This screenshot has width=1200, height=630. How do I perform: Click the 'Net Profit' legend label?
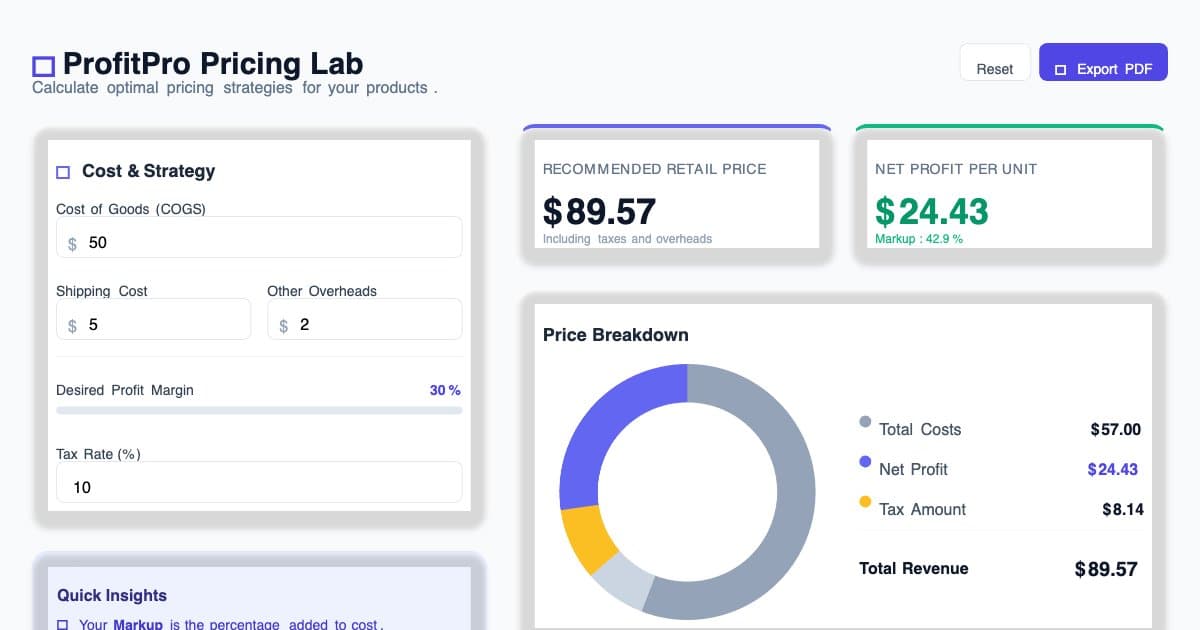click(913, 469)
